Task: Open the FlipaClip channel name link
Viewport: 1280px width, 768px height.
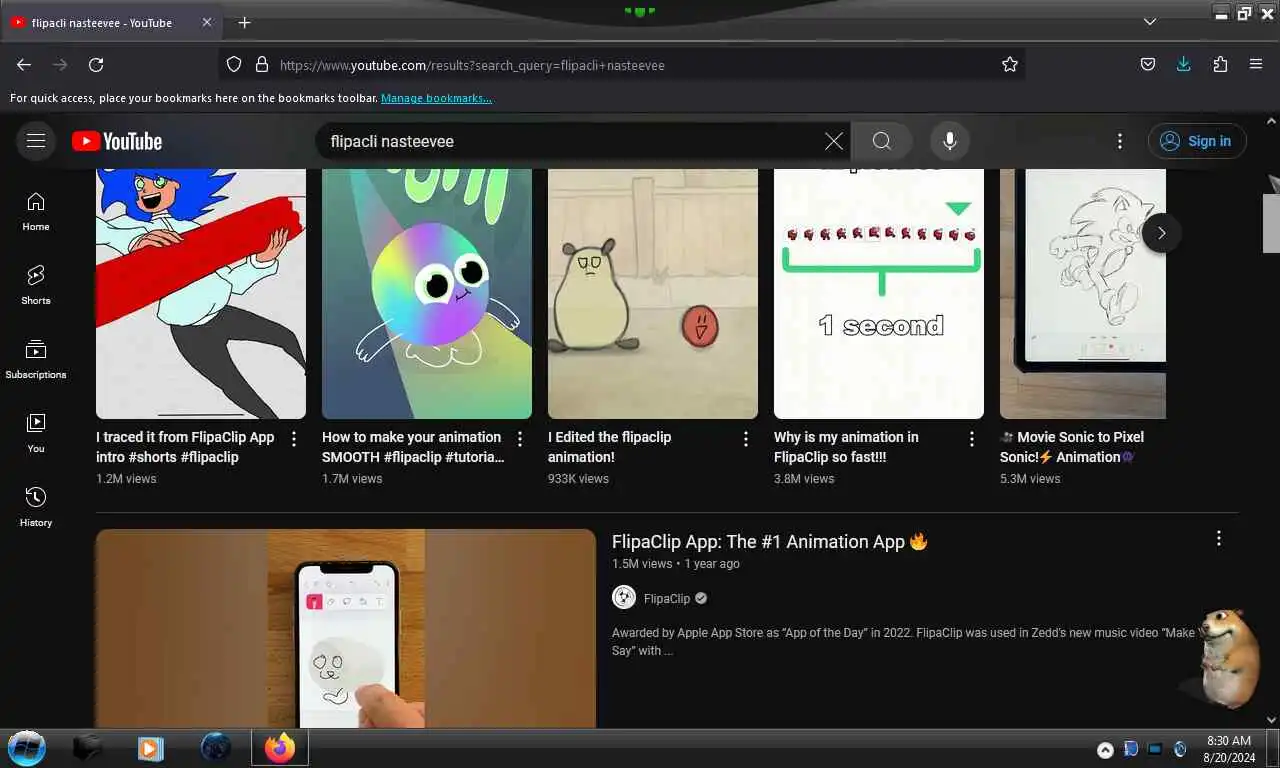Action: click(x=667, y=599)
